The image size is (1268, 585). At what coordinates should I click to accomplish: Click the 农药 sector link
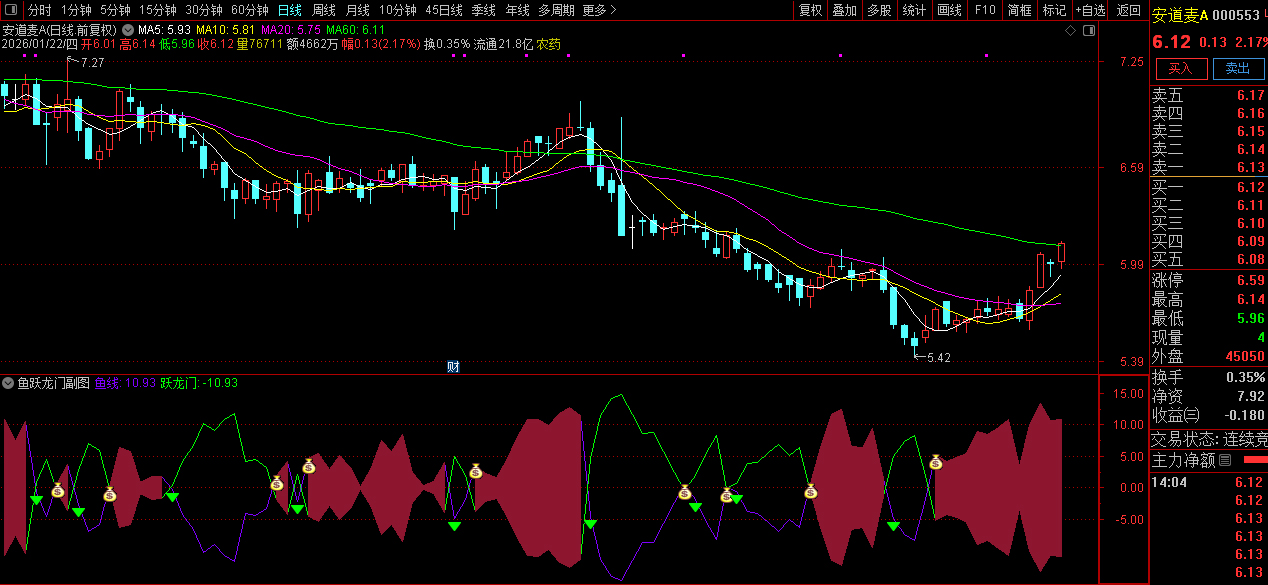548,44
